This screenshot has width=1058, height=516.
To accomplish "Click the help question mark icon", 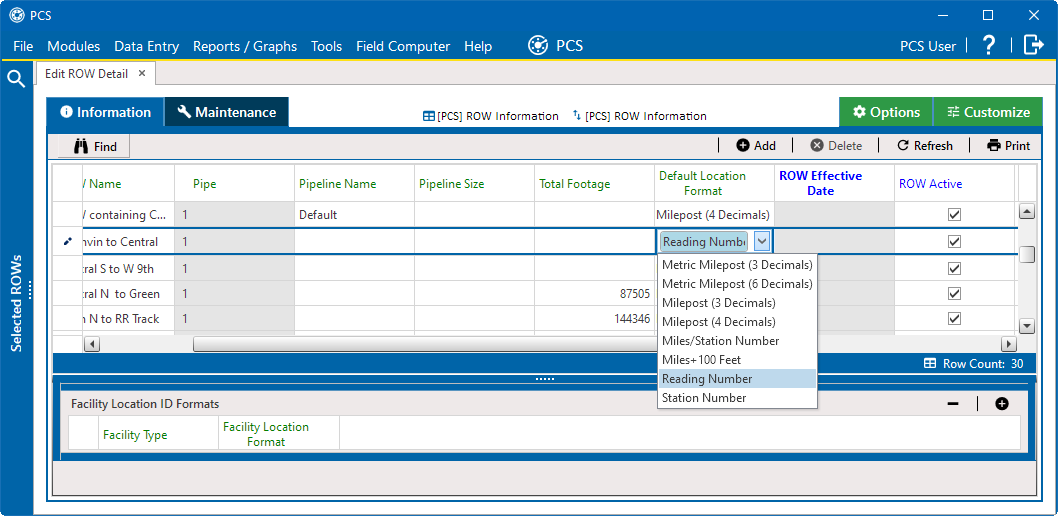I will (989, 46).
